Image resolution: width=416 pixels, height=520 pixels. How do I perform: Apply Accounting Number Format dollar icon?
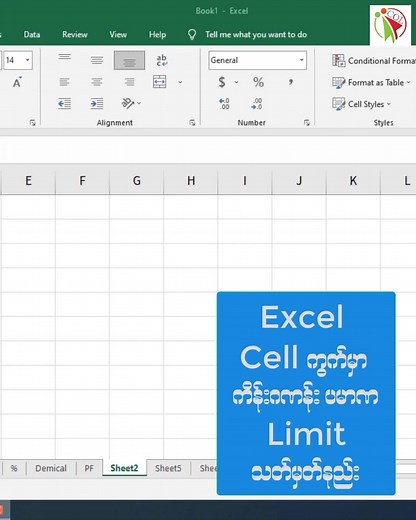[x=222, y=82]
